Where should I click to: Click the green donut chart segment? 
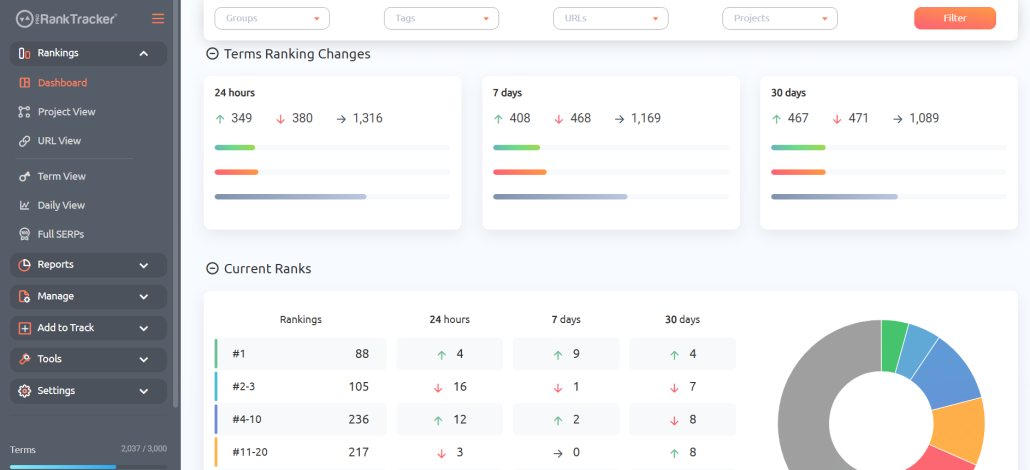[892, 346]
